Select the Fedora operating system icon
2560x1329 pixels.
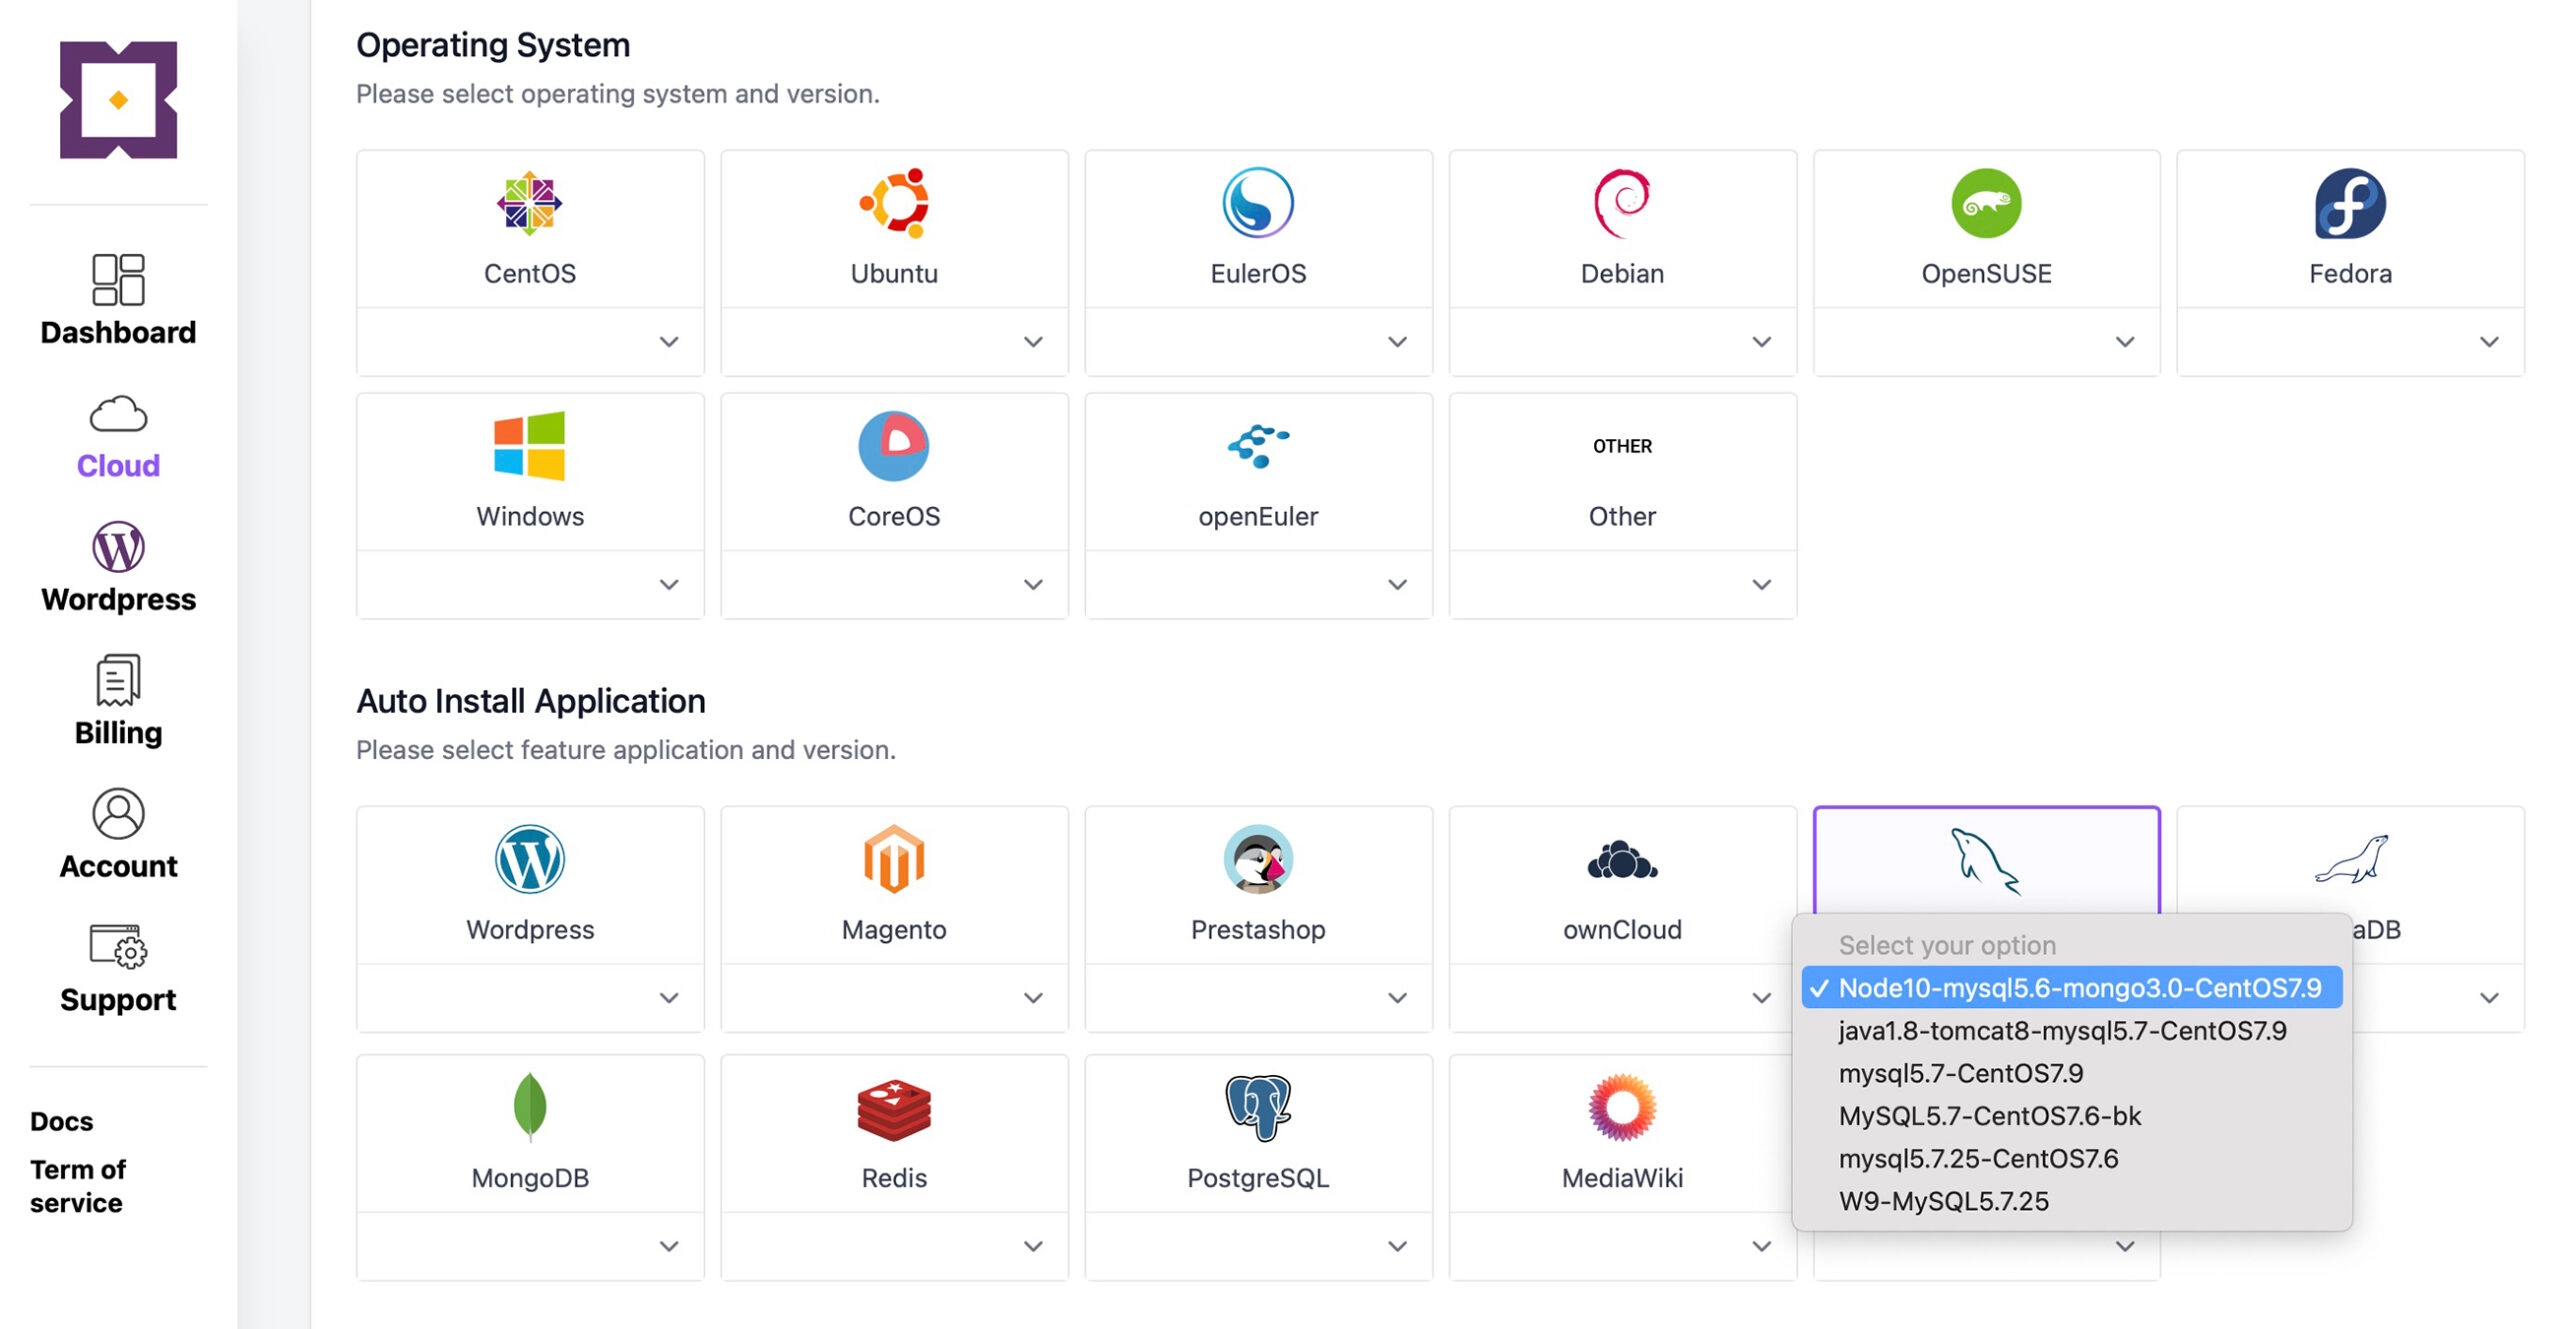coord(2349,203)
